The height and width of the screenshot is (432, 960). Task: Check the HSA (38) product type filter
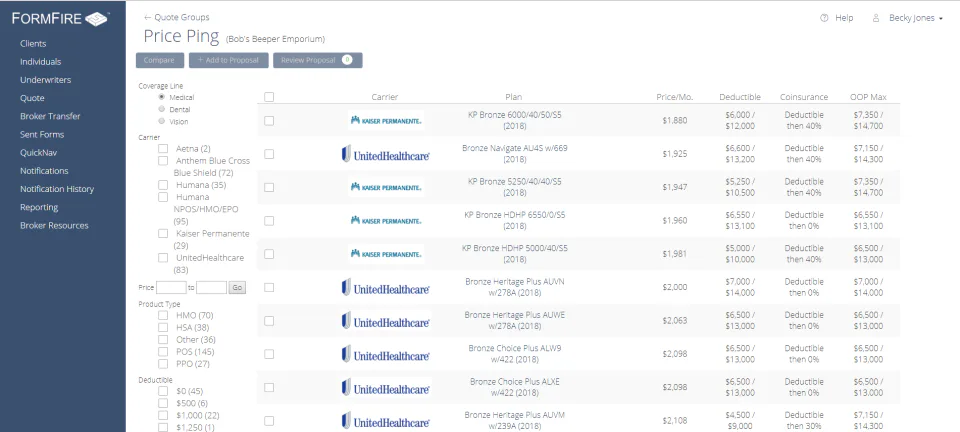163,327
